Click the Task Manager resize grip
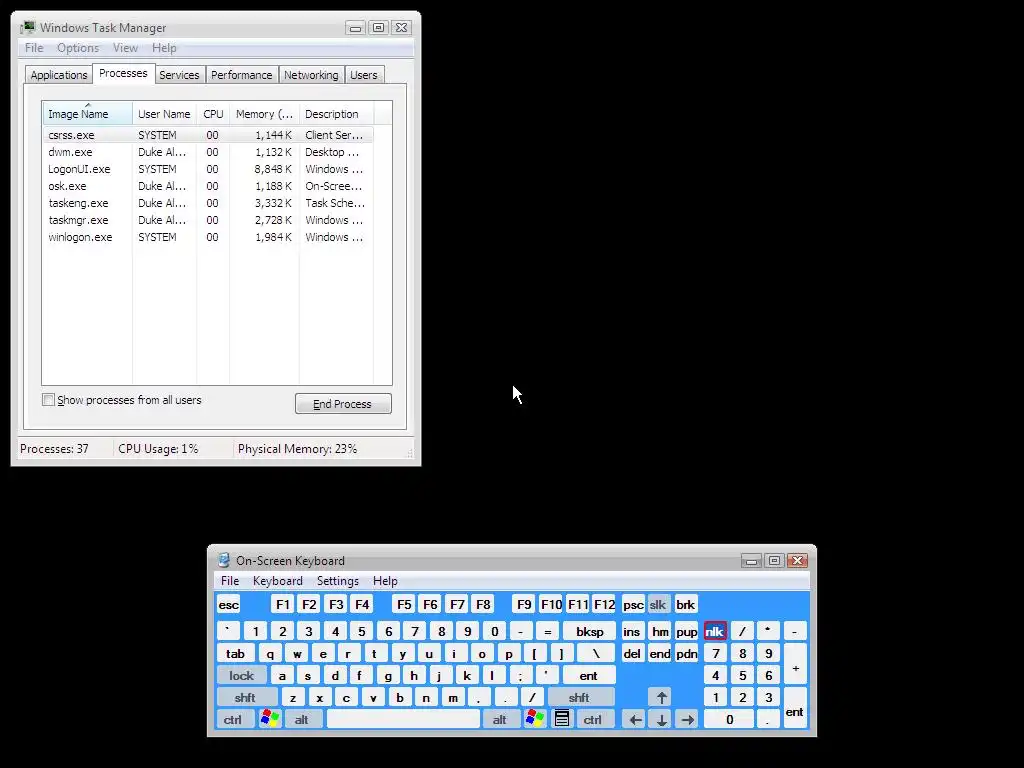 pyautogui.click(x=410, y=453)
